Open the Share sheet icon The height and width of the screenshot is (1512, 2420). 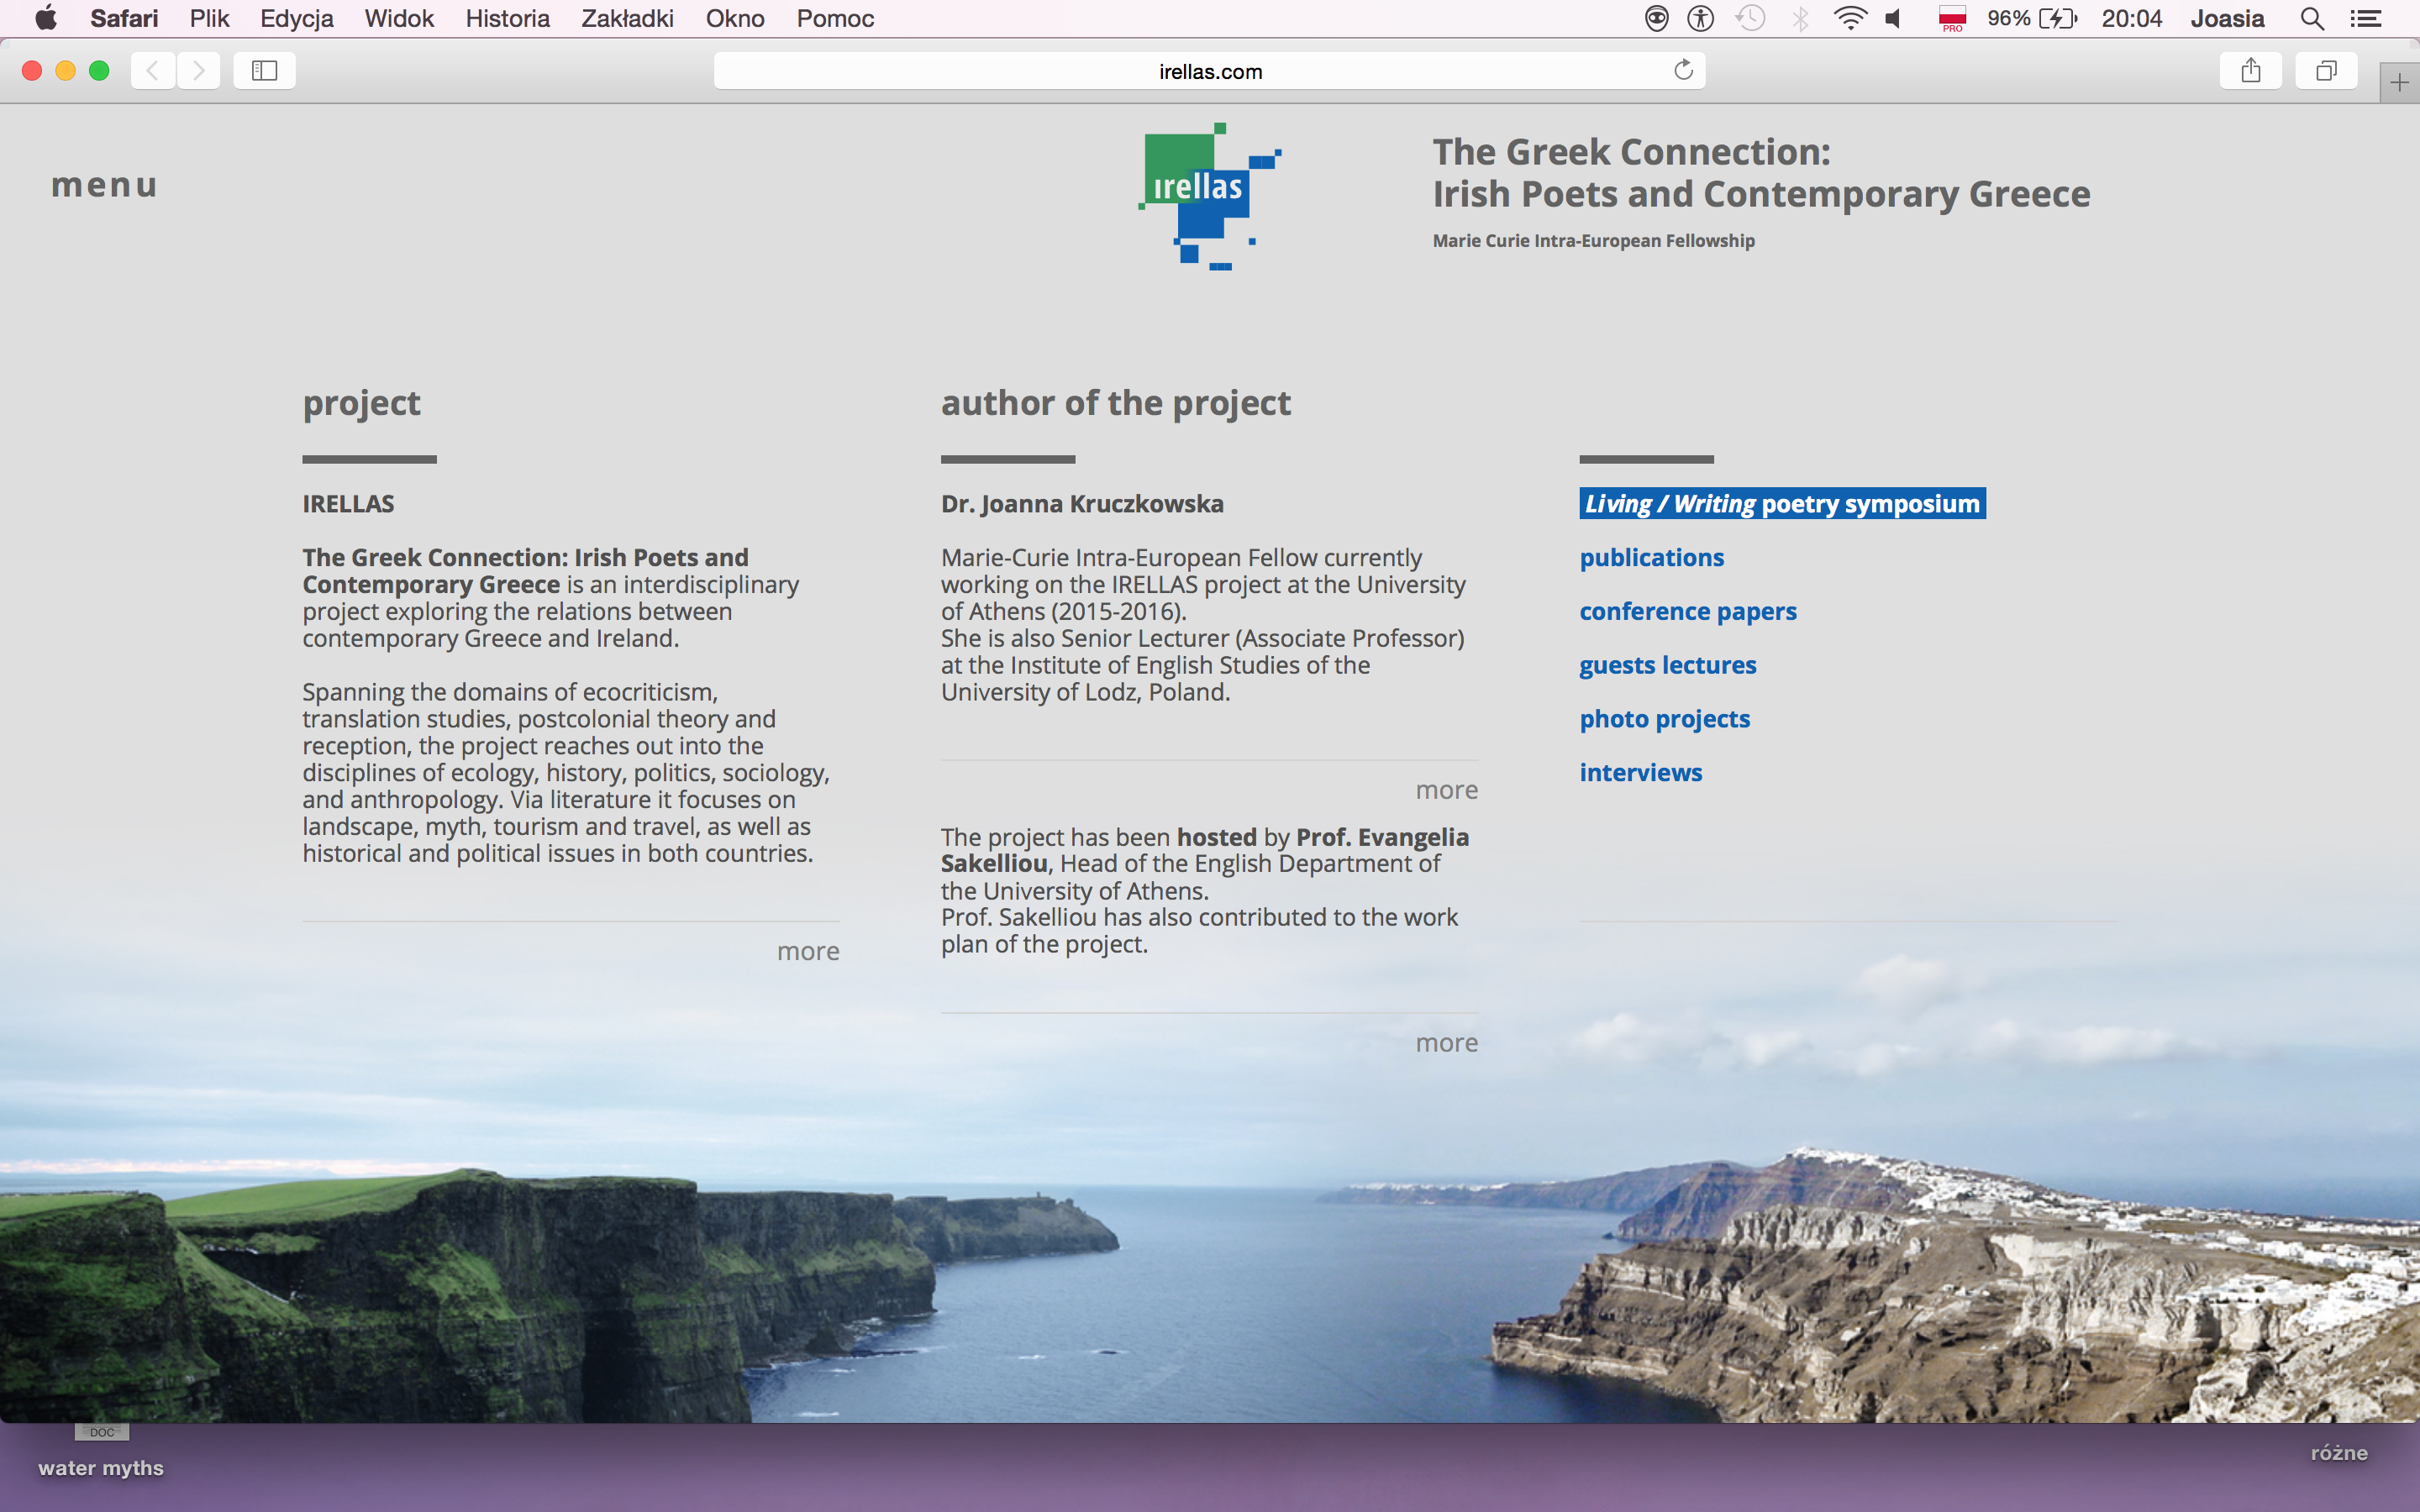tap(2250, 70)
